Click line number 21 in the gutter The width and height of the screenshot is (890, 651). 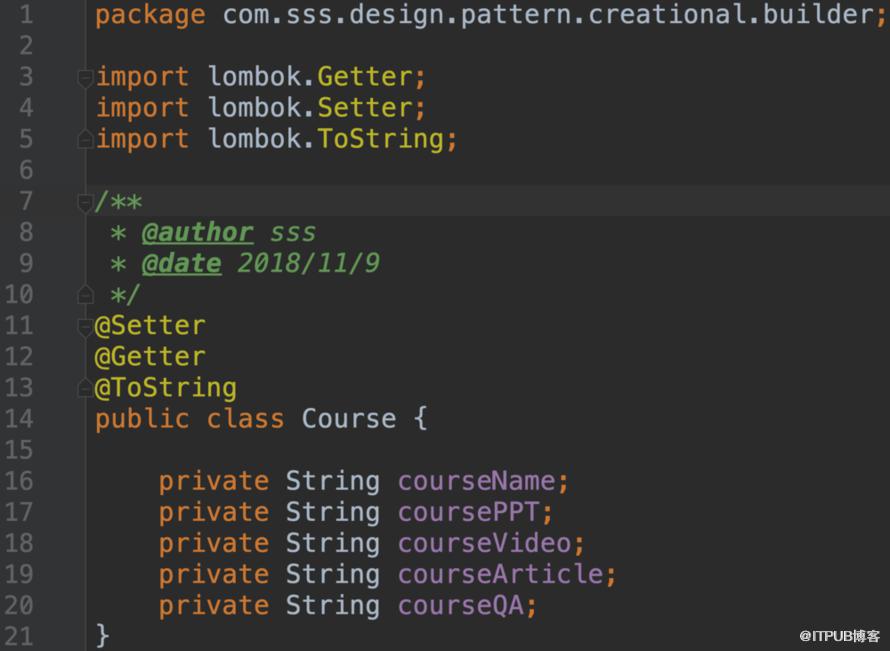(x=19, y=637)
